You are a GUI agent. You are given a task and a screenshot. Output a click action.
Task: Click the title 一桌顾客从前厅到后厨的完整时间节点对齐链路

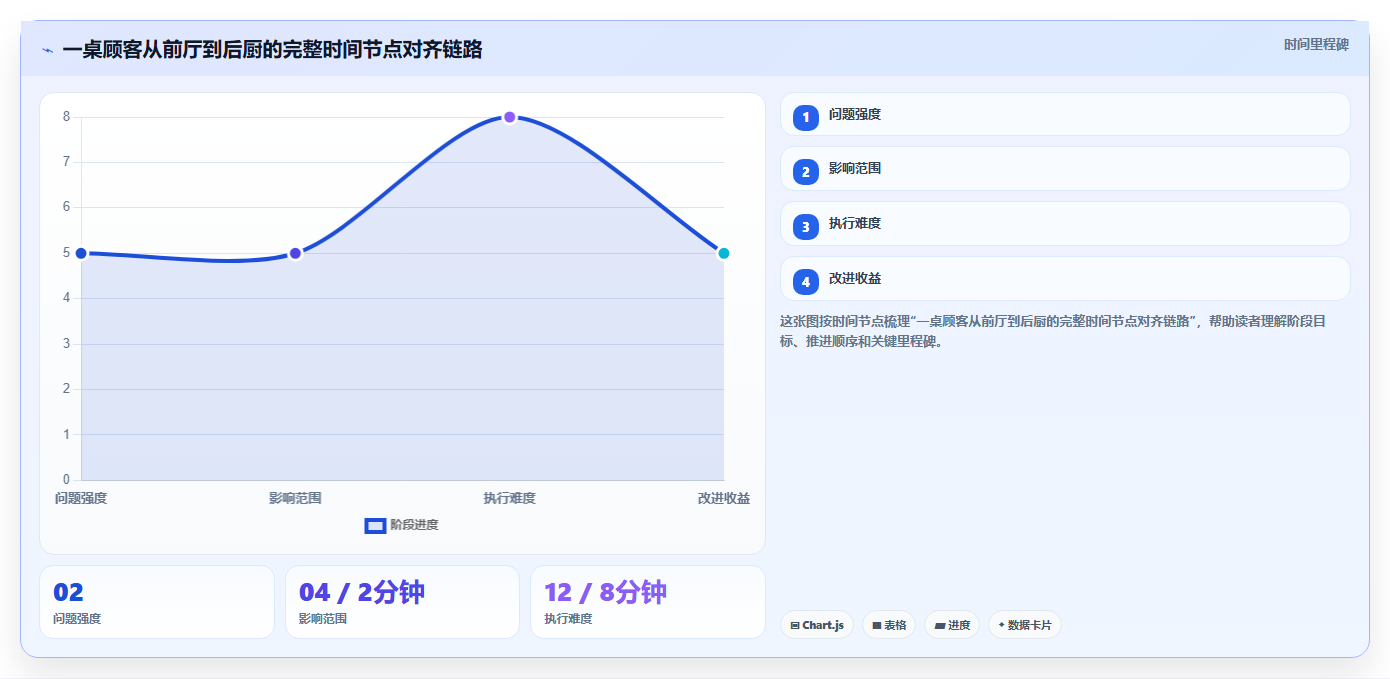click(x=272, y=50)
